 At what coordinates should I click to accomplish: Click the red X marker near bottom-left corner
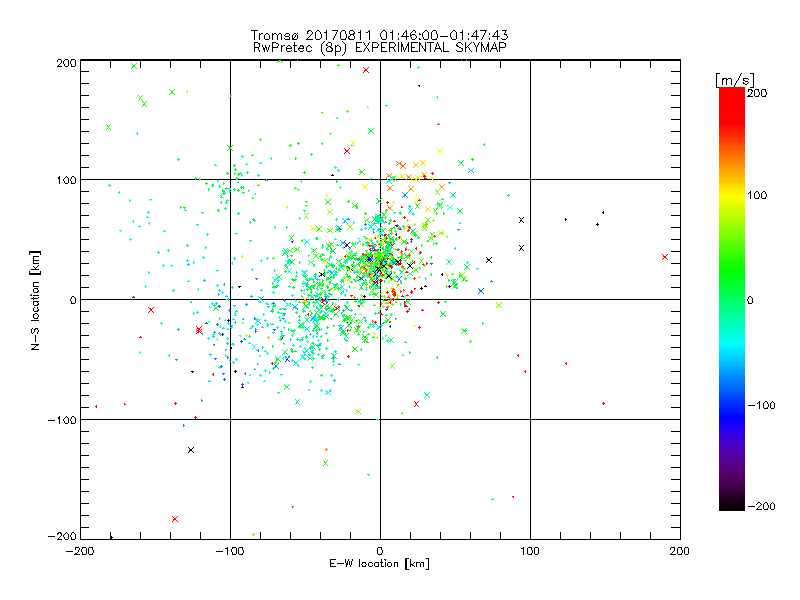(175, 519)
